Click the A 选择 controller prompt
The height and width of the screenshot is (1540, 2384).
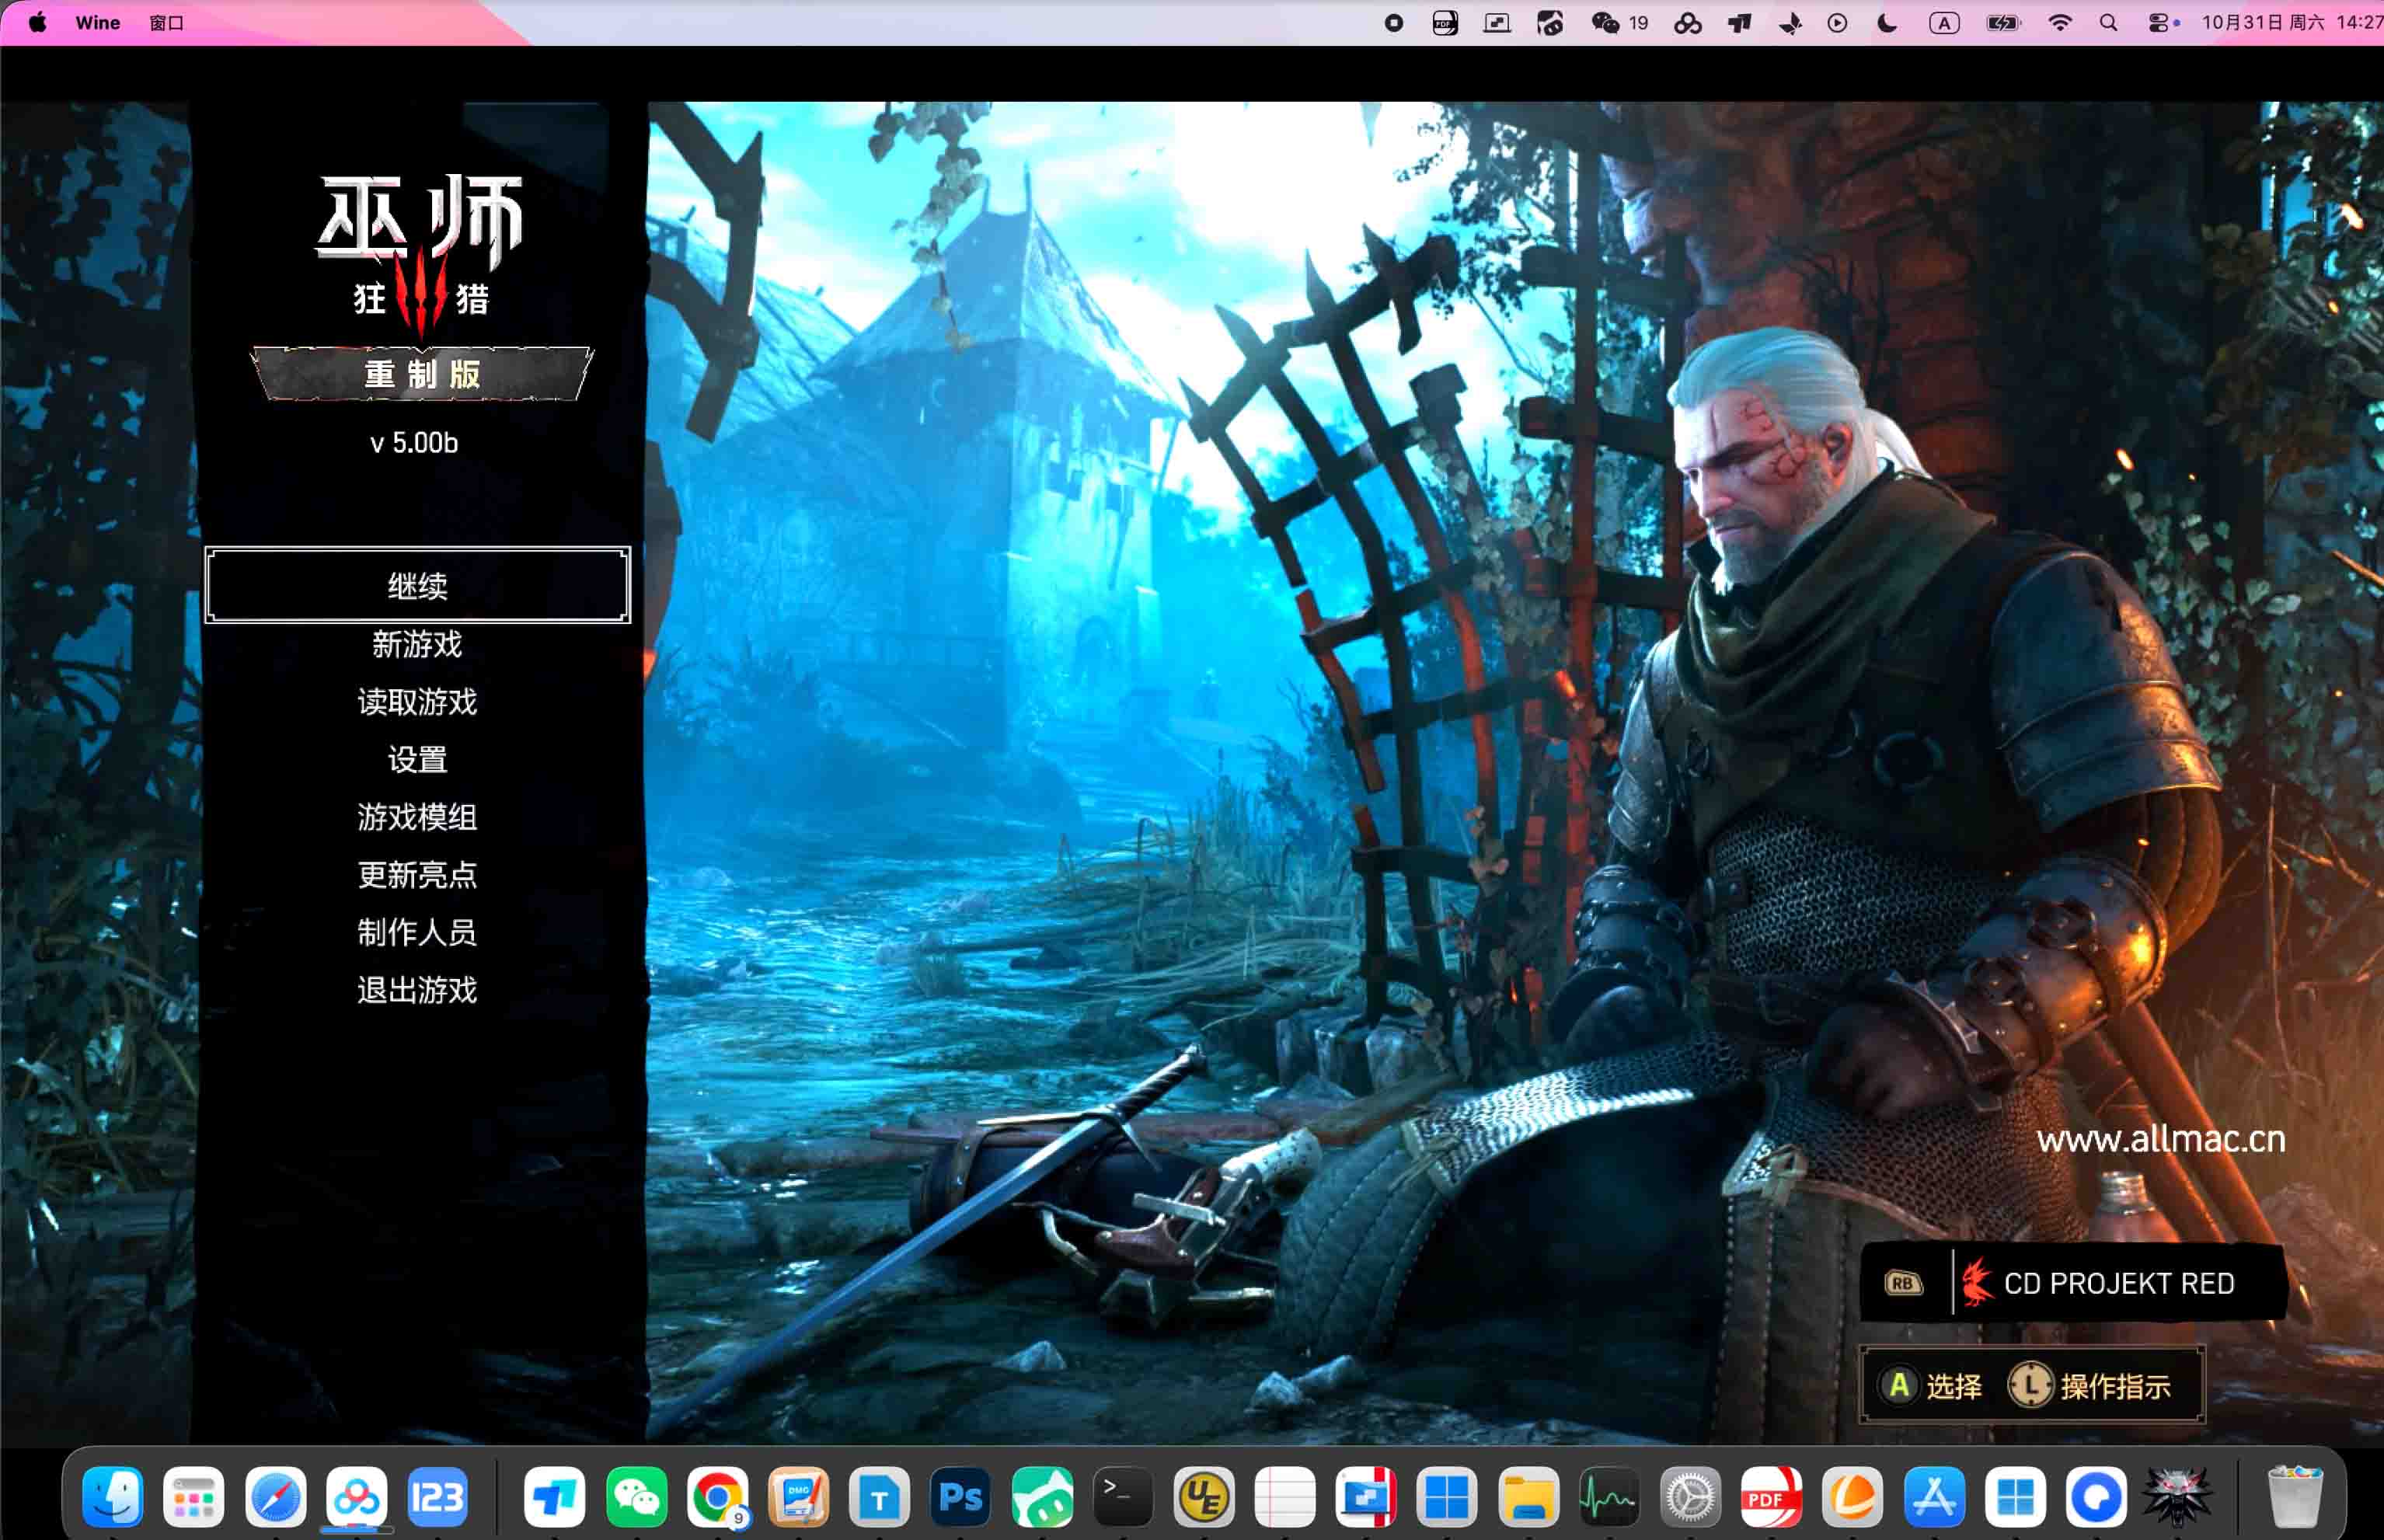(1930, 1386)
